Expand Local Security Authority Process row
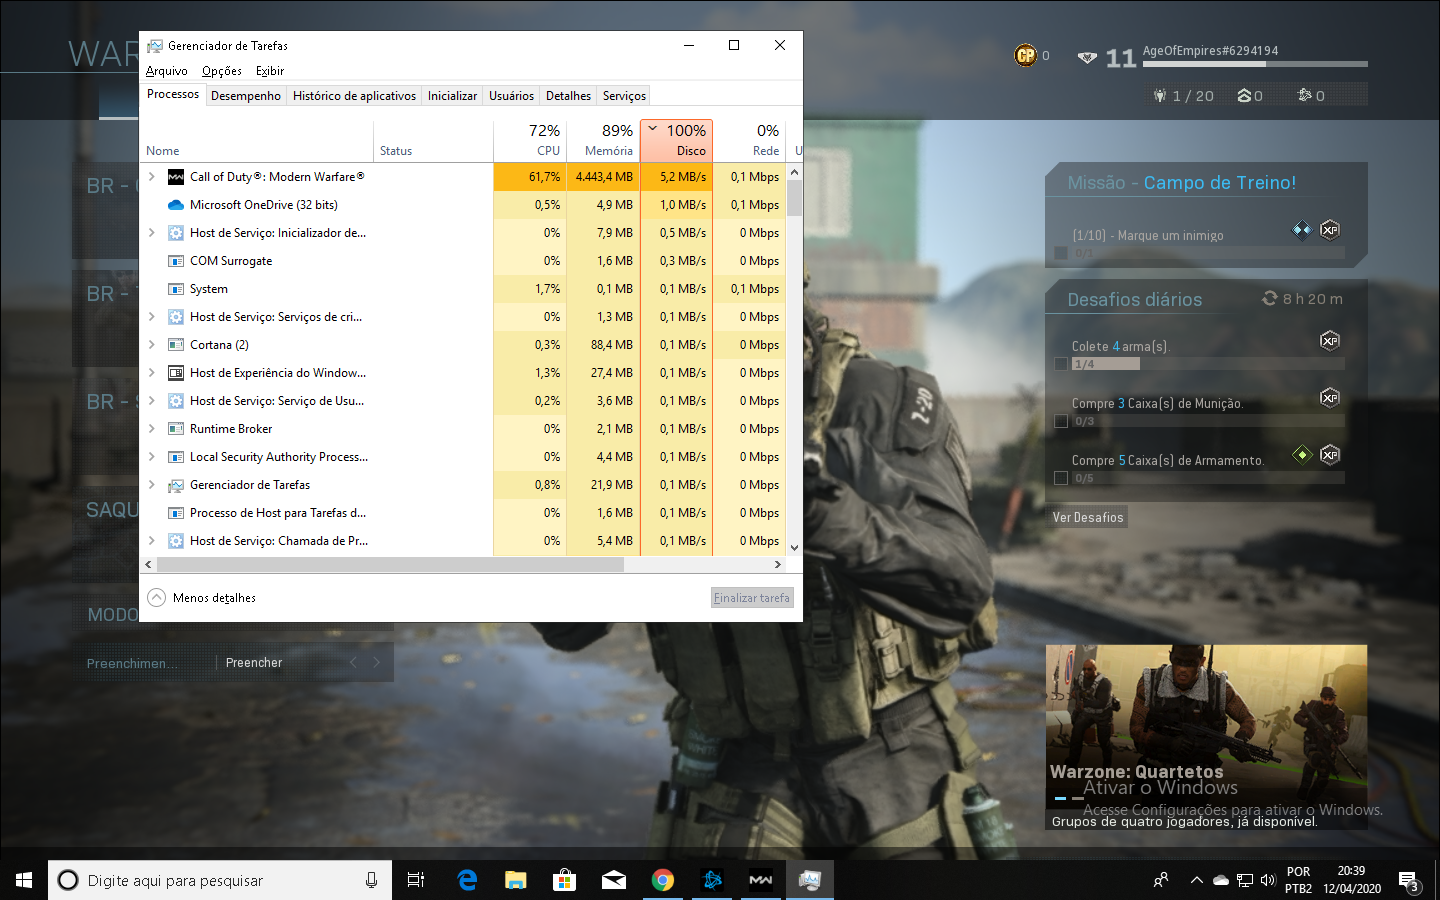Screen dimensions: 1440x900 click(x=152, y=457)
